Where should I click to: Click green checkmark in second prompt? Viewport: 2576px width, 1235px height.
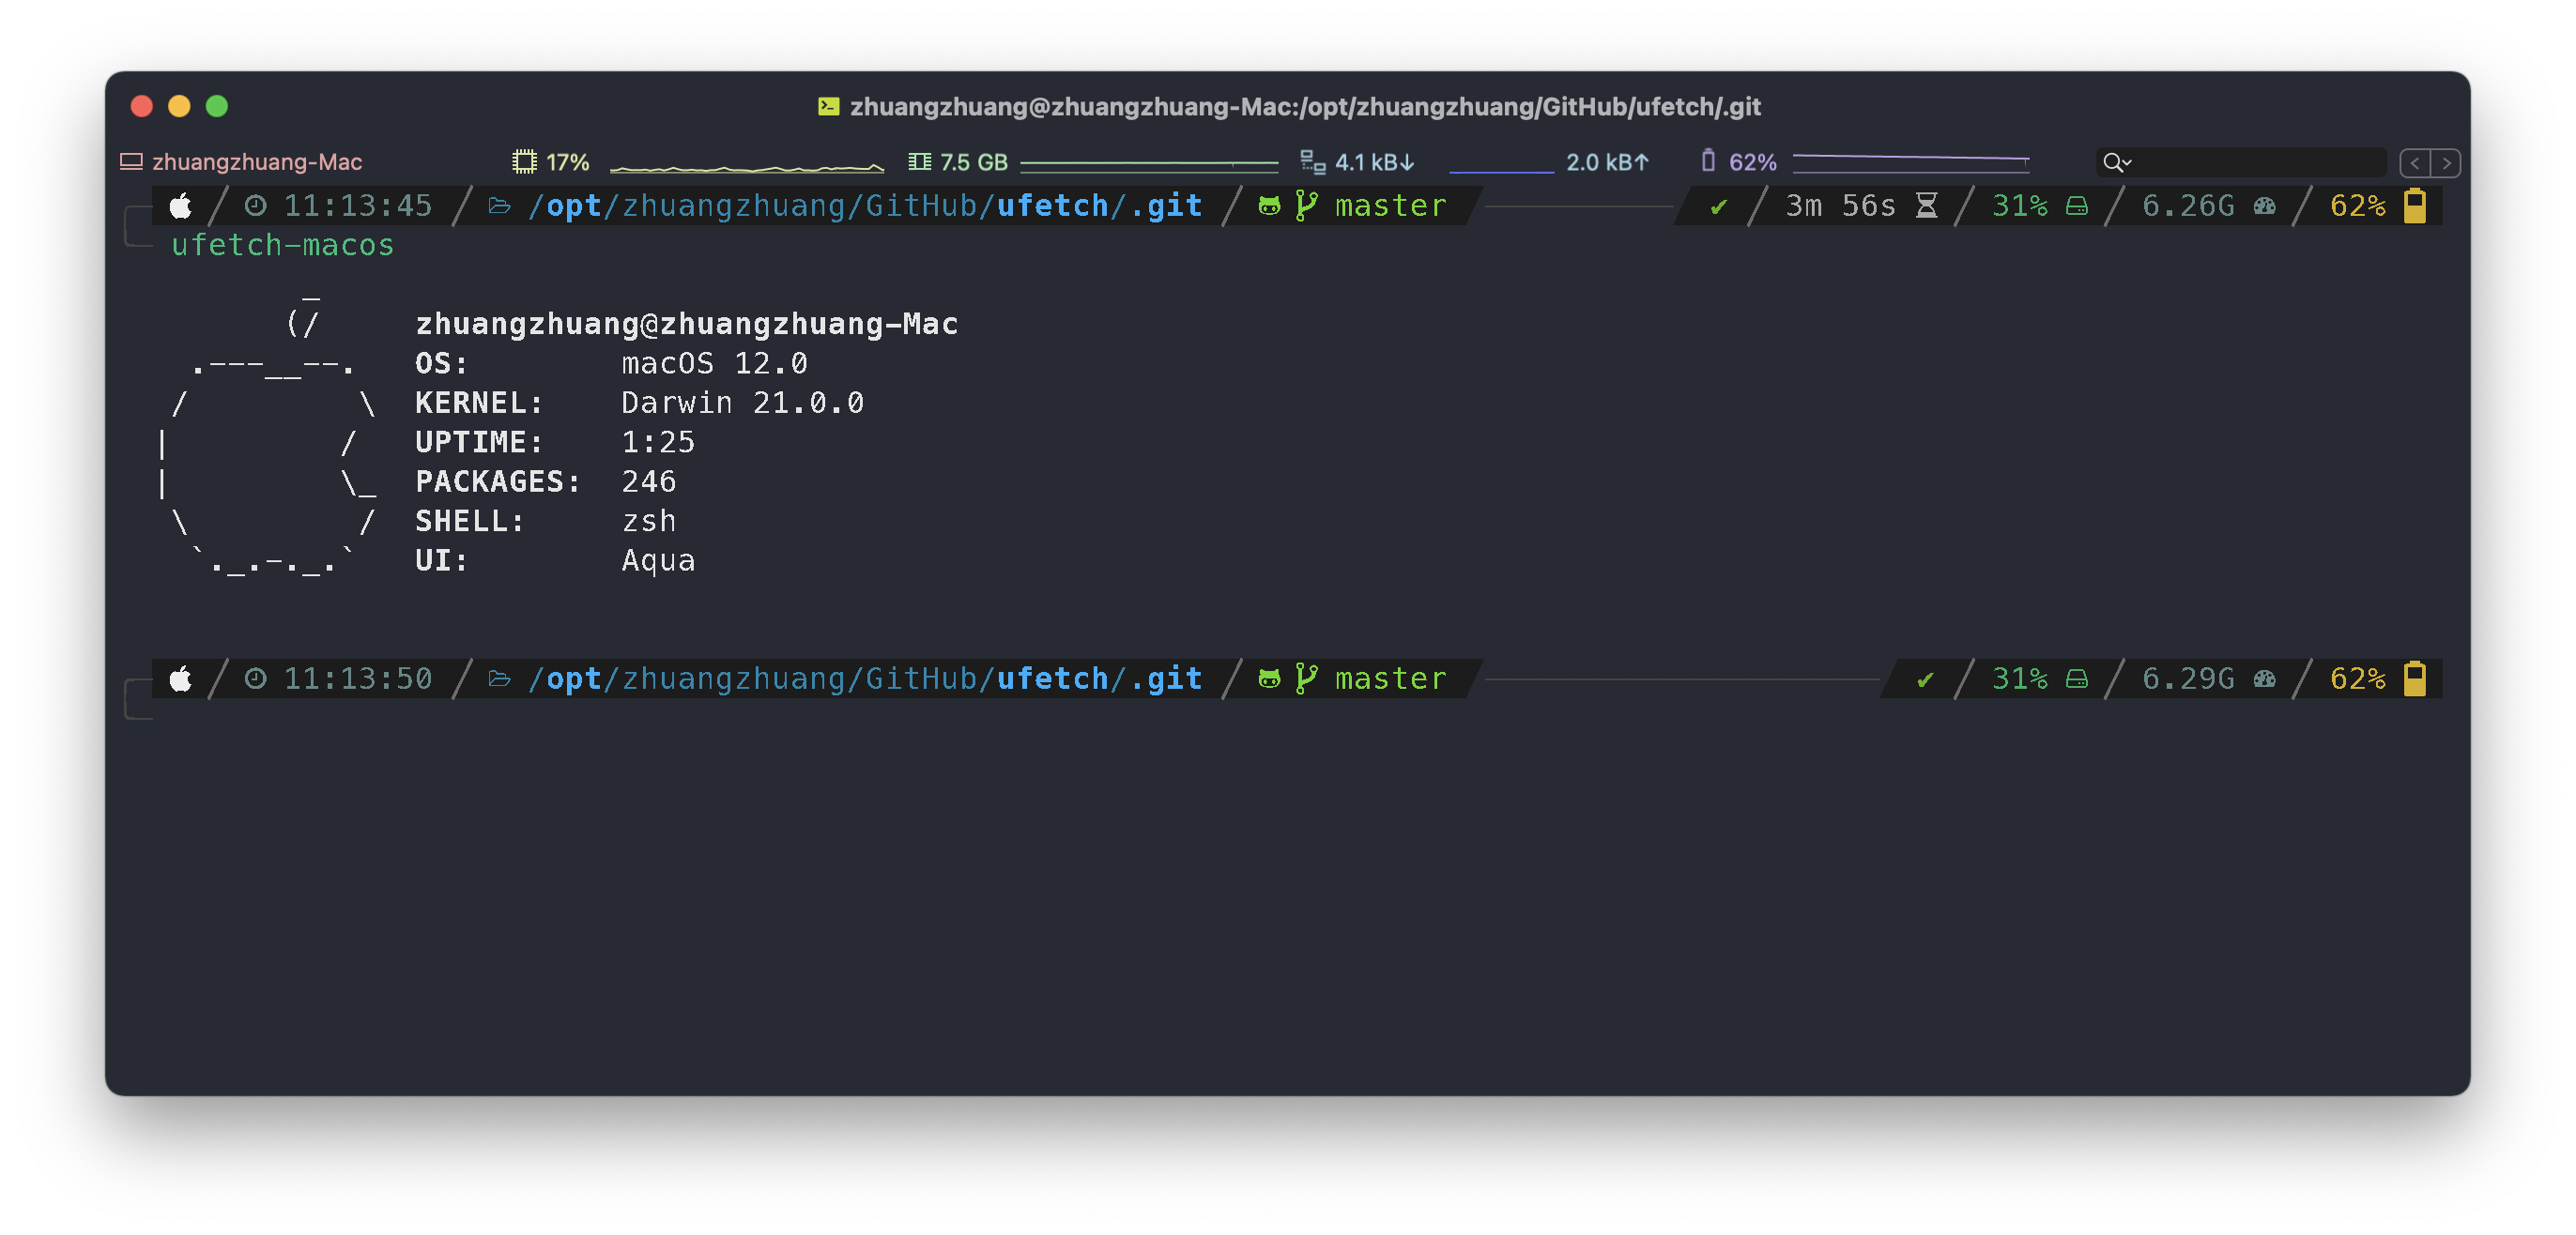1925,680
